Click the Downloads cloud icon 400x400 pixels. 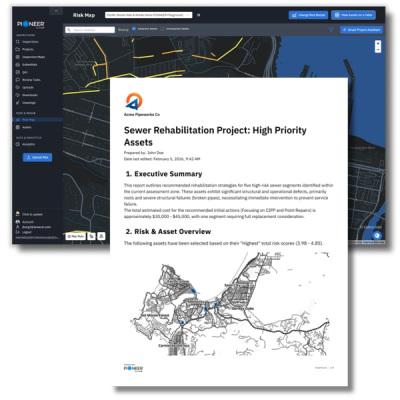18,95
